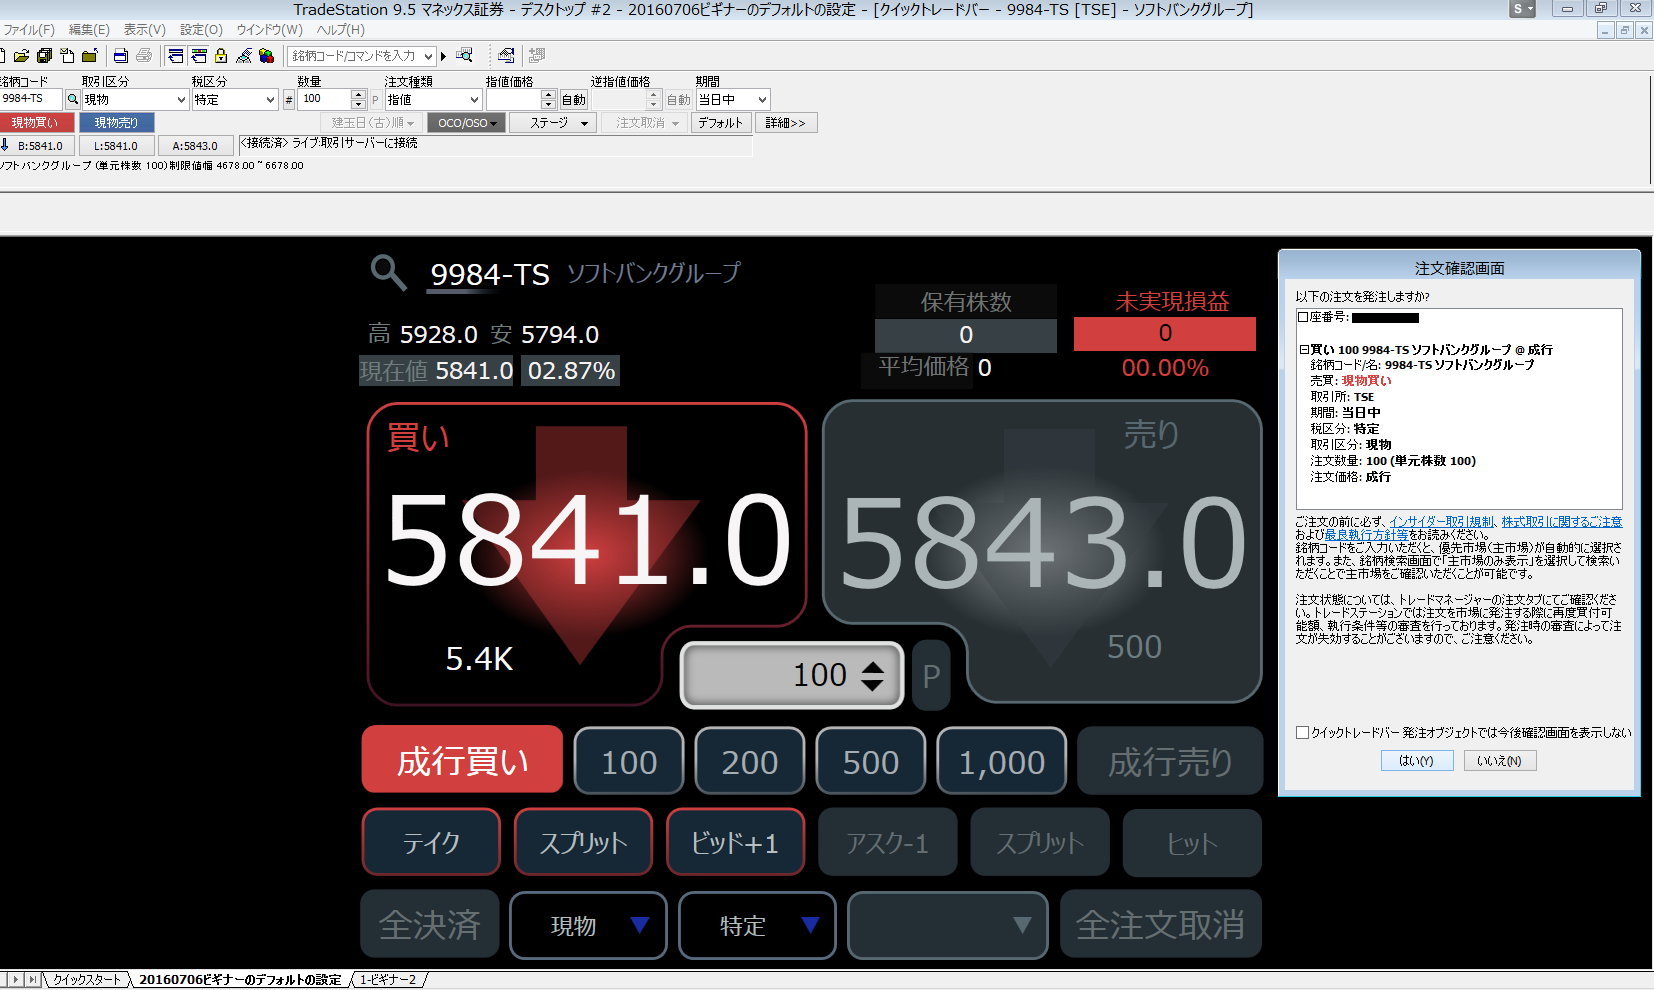Click the padlock icon in the toolbar
The image size is (1654, 990).
221,56
